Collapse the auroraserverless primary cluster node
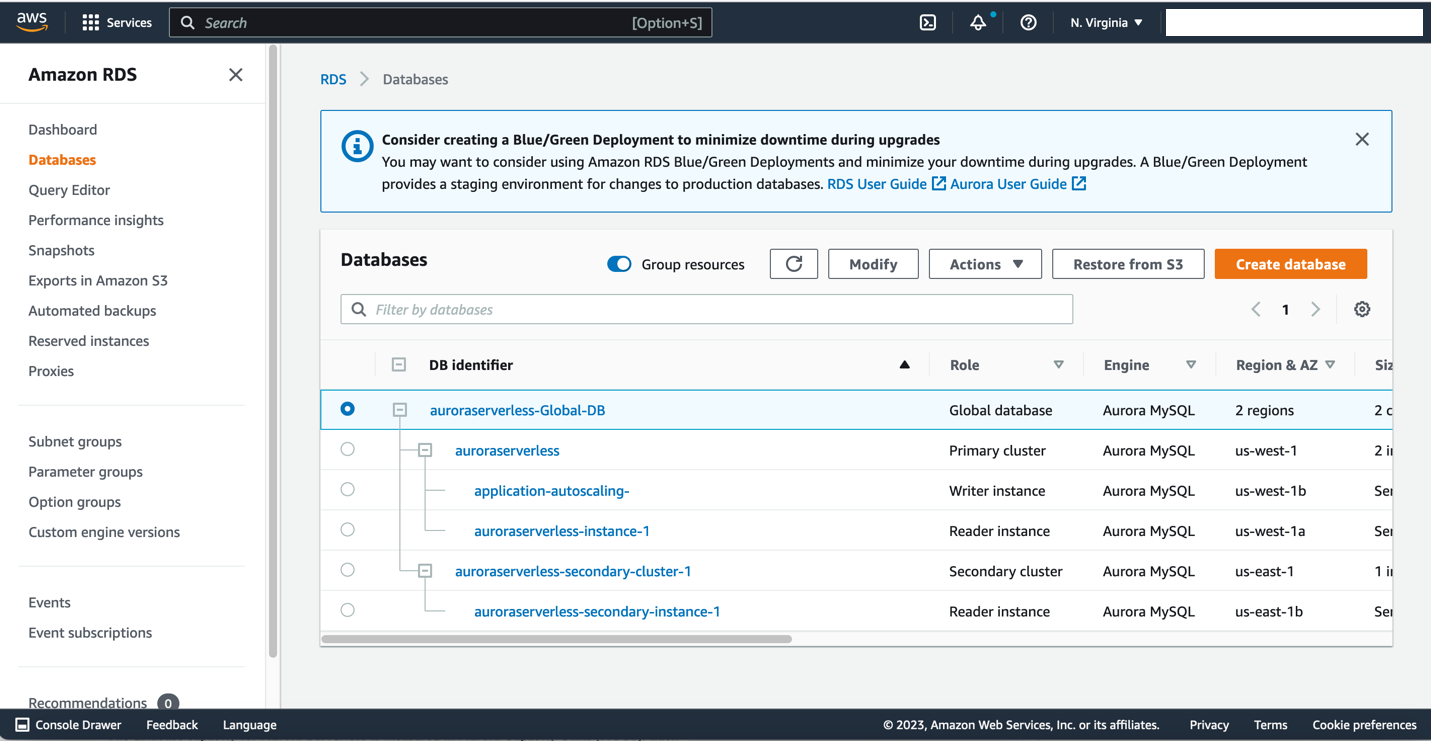 tap(425, 450)
